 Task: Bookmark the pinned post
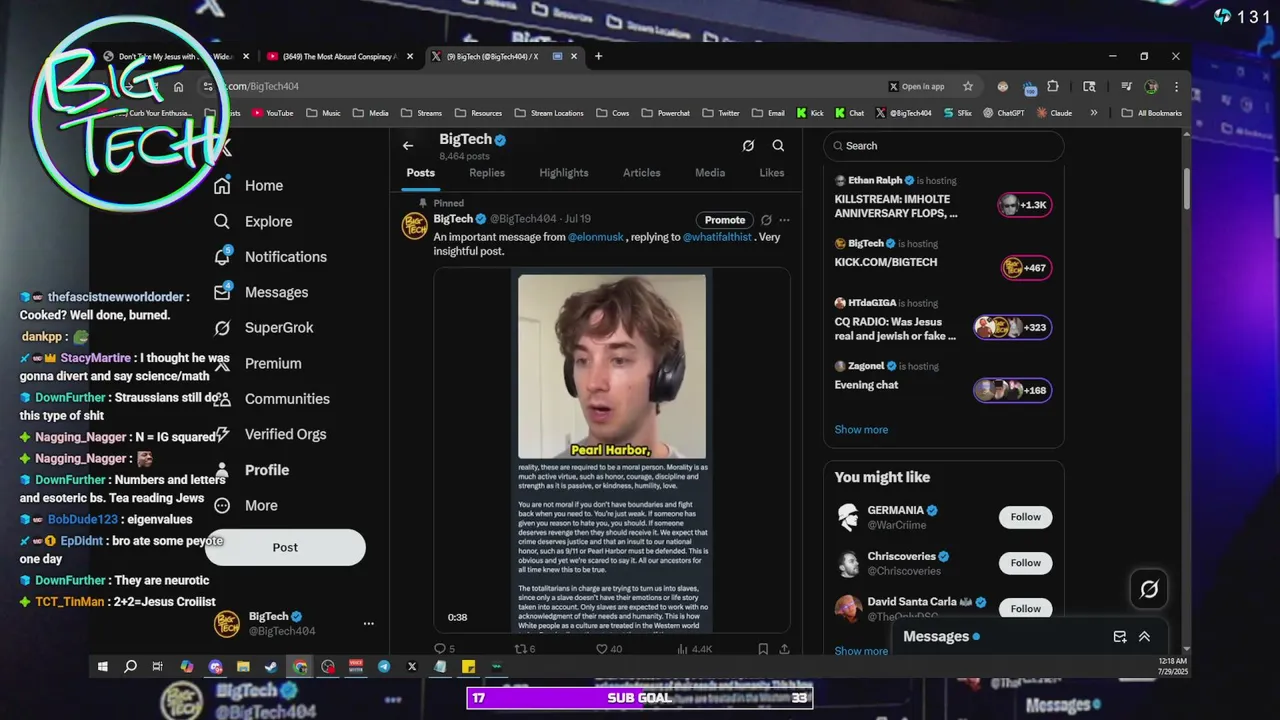pyautogui.click(x=763, y=649)
